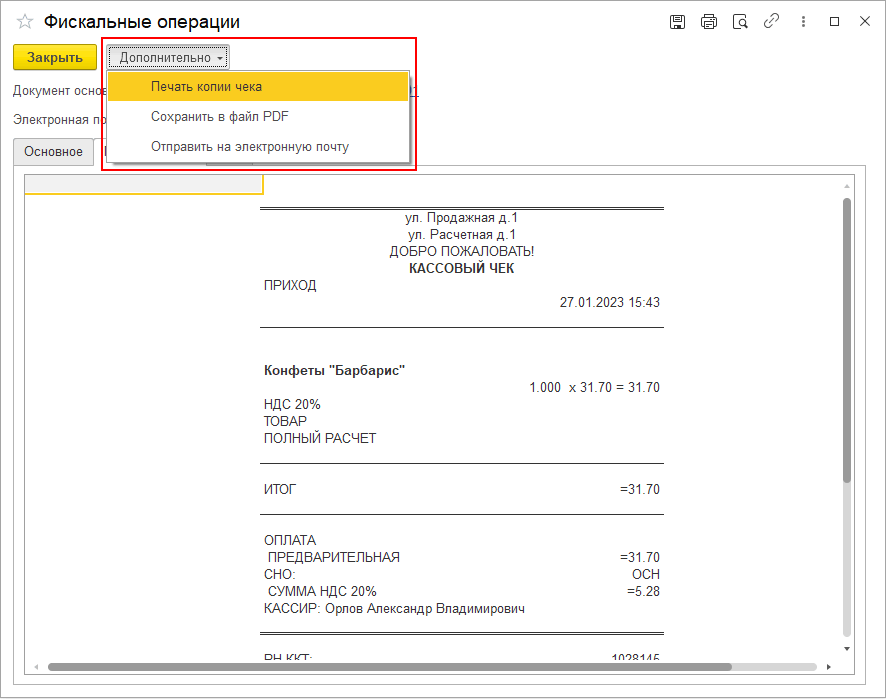
Task: Click the КАССОВЫЙ ЧЕК heading text
Action: pos(462,268)
